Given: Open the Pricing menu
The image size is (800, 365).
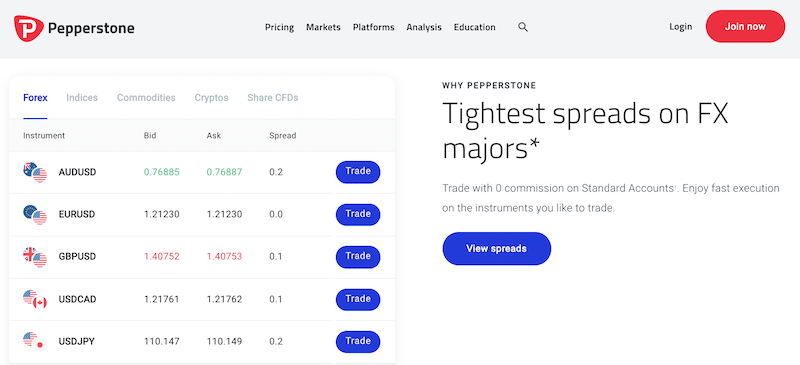Looking at the screenshot, I should (x=280, y=27).
